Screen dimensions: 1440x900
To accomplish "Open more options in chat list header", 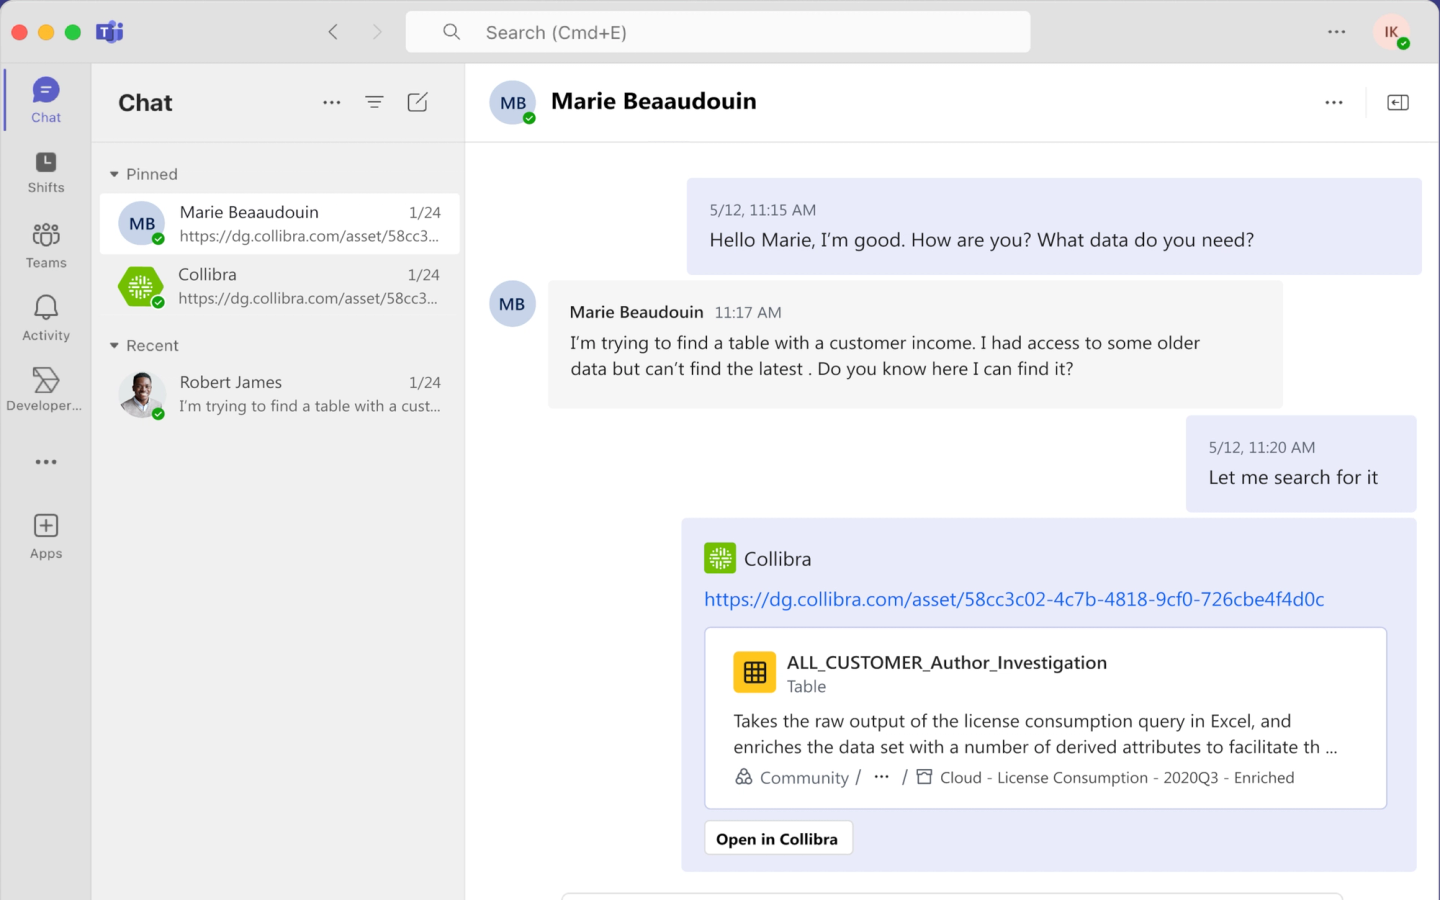I will (332, 102).
